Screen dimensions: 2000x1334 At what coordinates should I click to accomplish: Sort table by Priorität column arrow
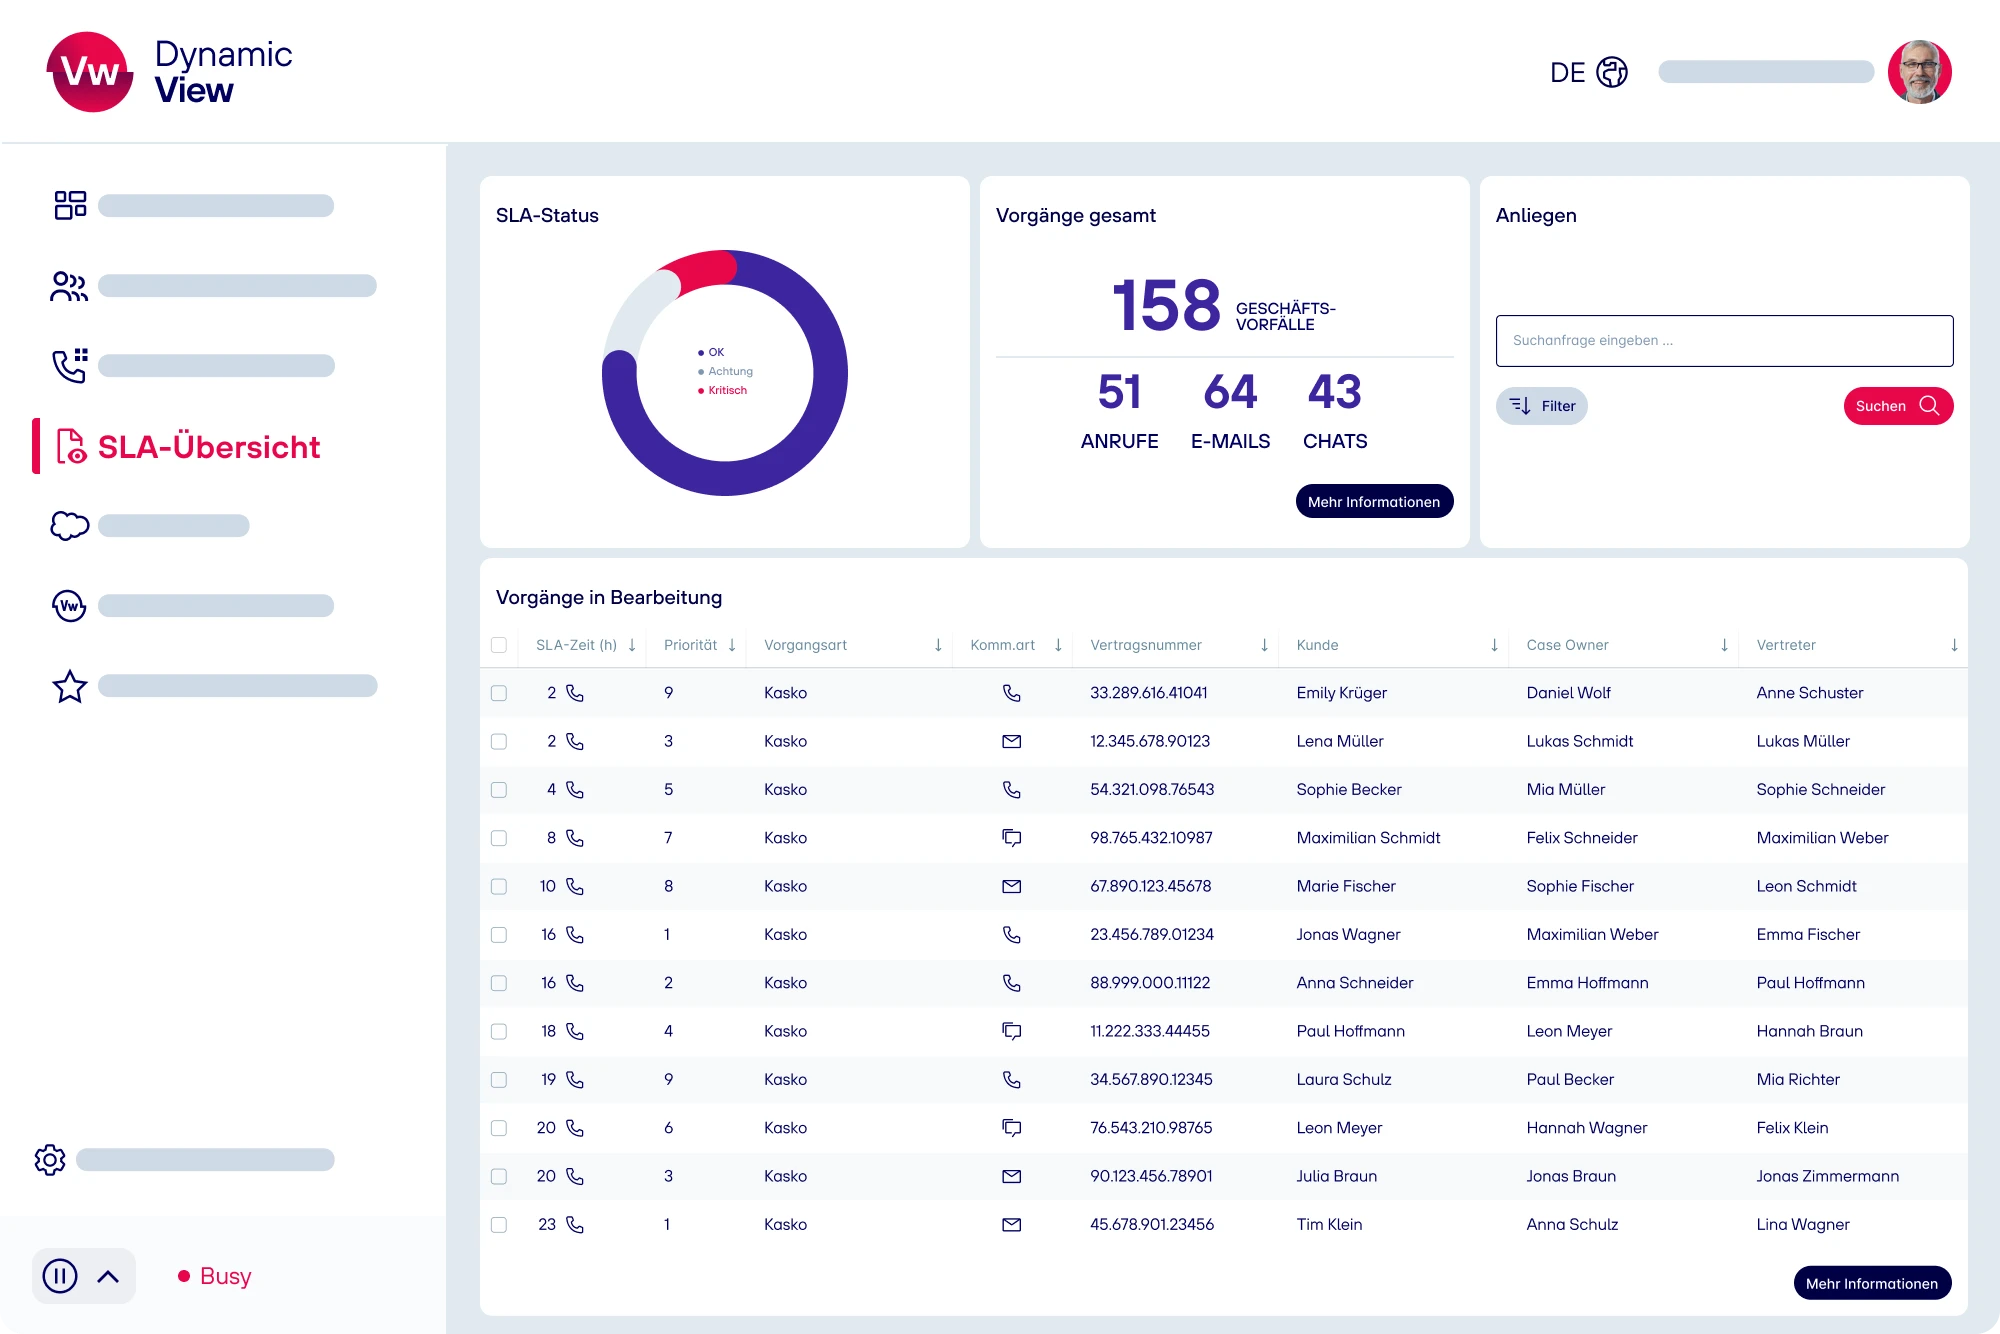coord(732,645)
